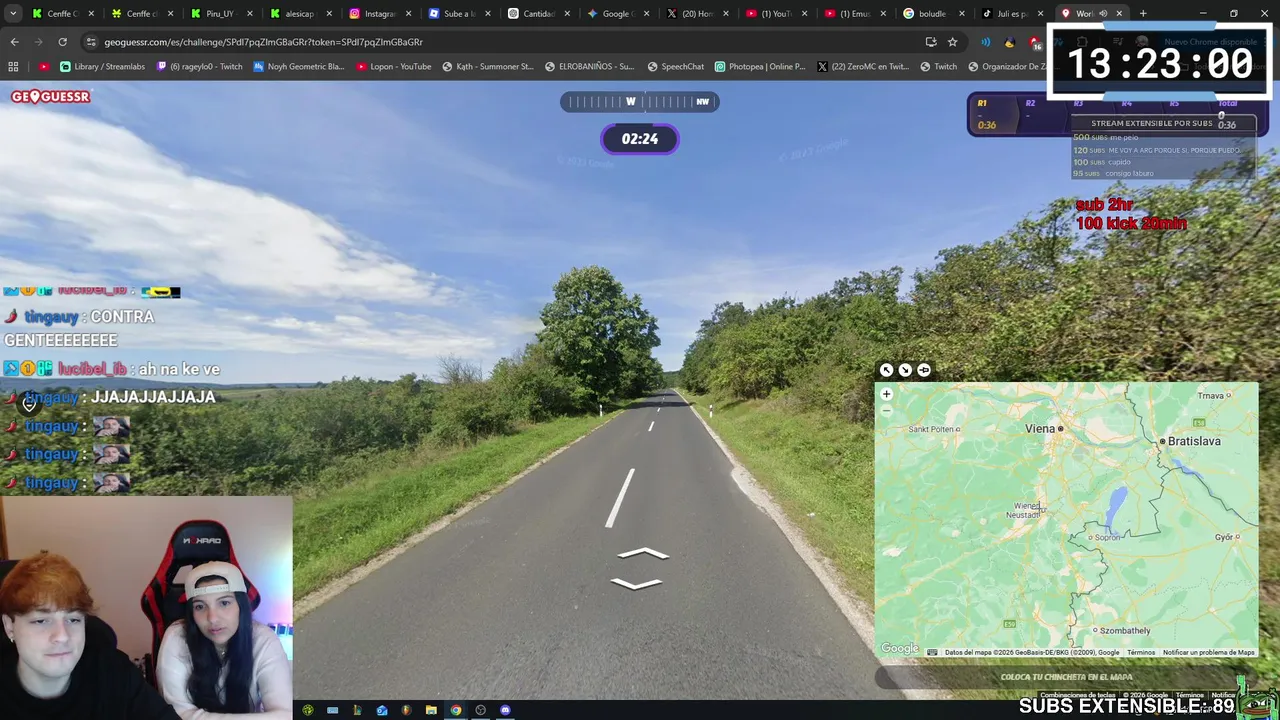
Task: Switch to the Google tab
Action: click(610, 14)
